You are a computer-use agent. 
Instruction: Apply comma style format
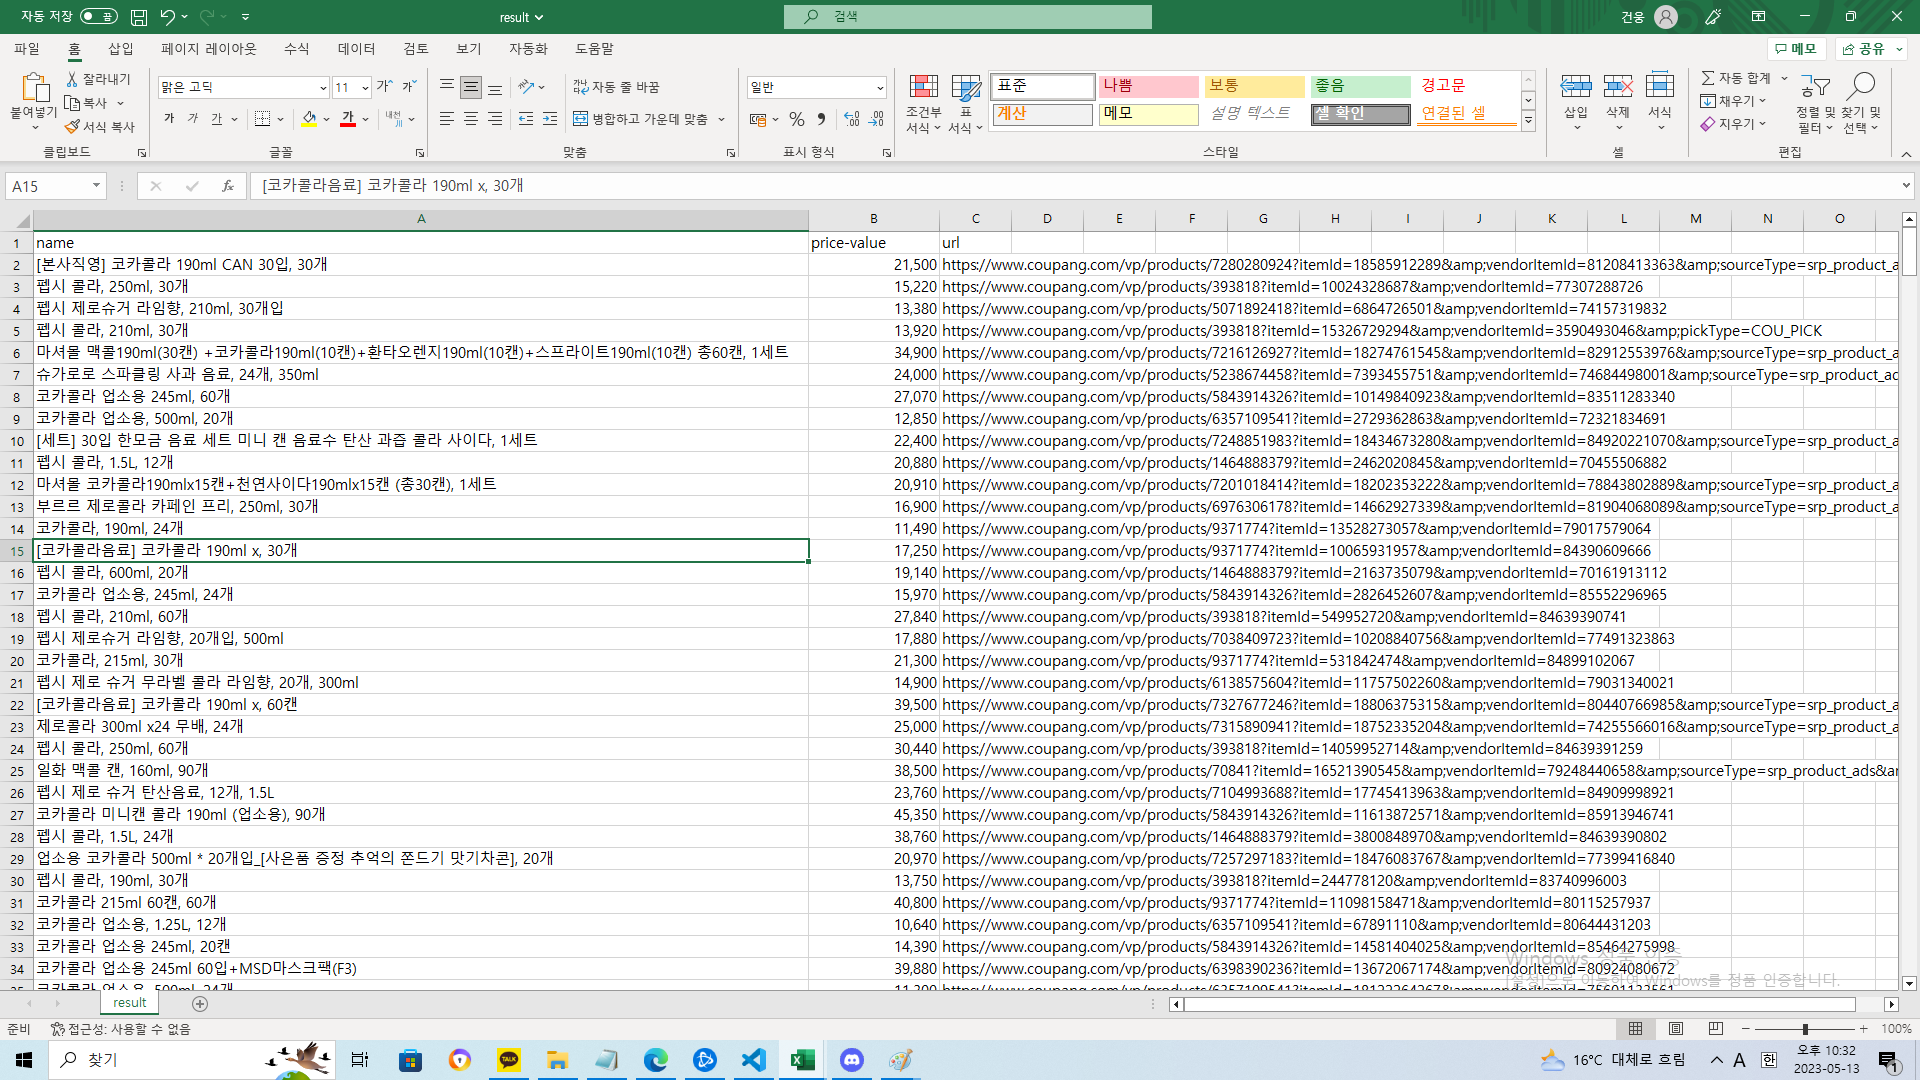click(x=821, y=119)
